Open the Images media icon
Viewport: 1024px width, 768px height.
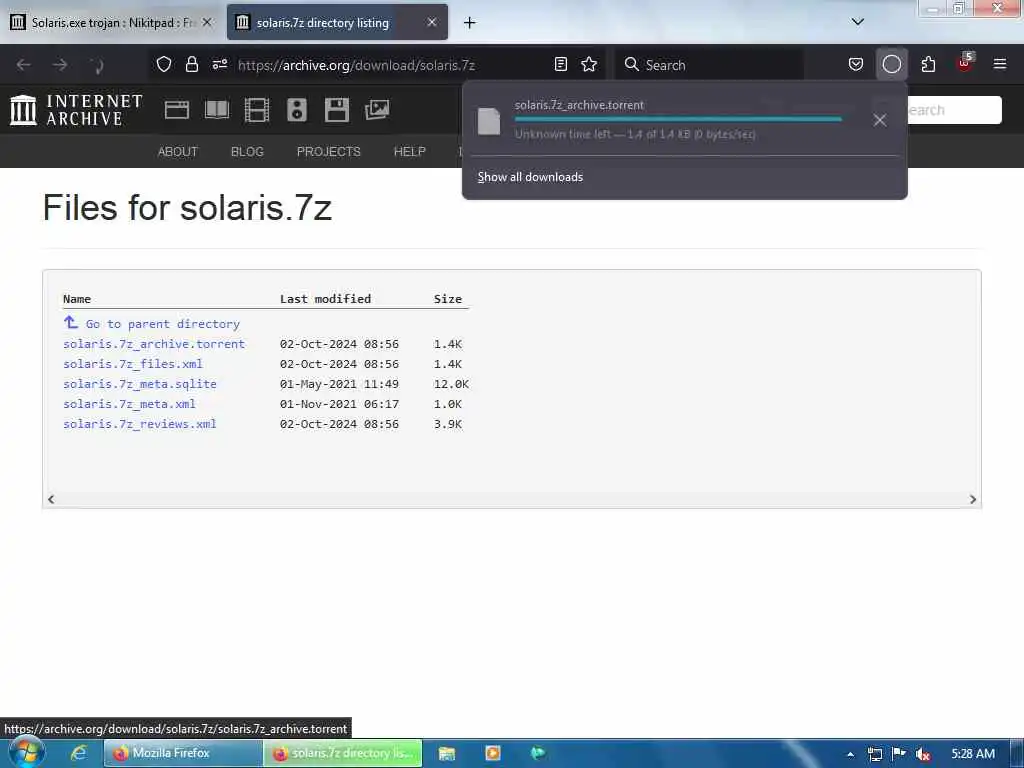377,110
